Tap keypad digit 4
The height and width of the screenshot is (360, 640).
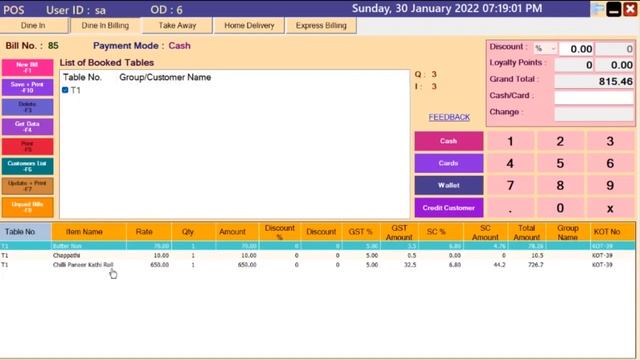pyautogui.click(x=510, y=163)
